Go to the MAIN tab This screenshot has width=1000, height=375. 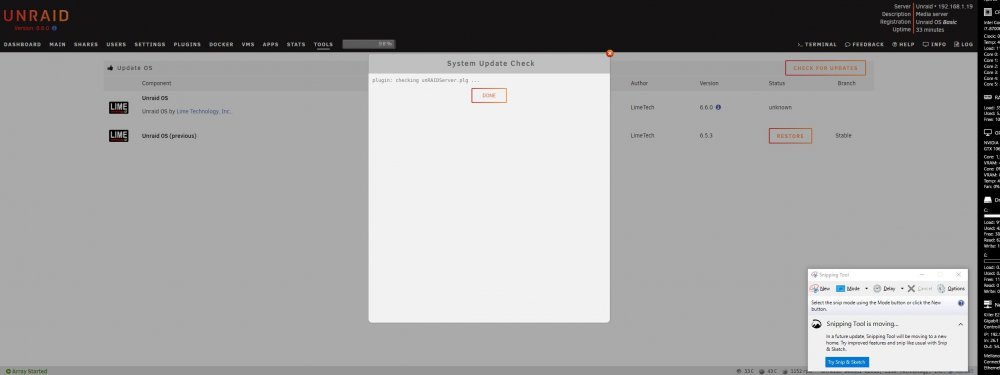pyautogui.click(x=57, y=45)
